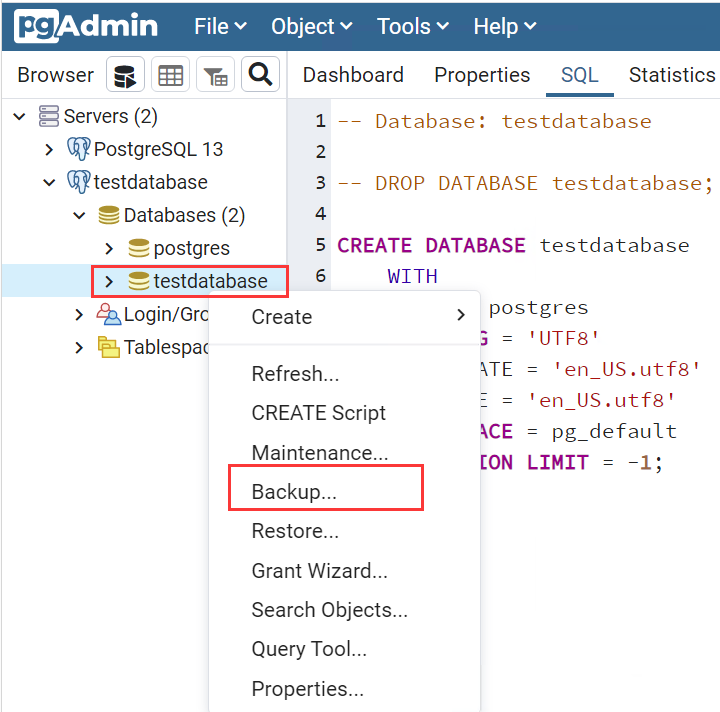Expand the PostgreSQL 13 server node
720x712 pixels.
49,149
